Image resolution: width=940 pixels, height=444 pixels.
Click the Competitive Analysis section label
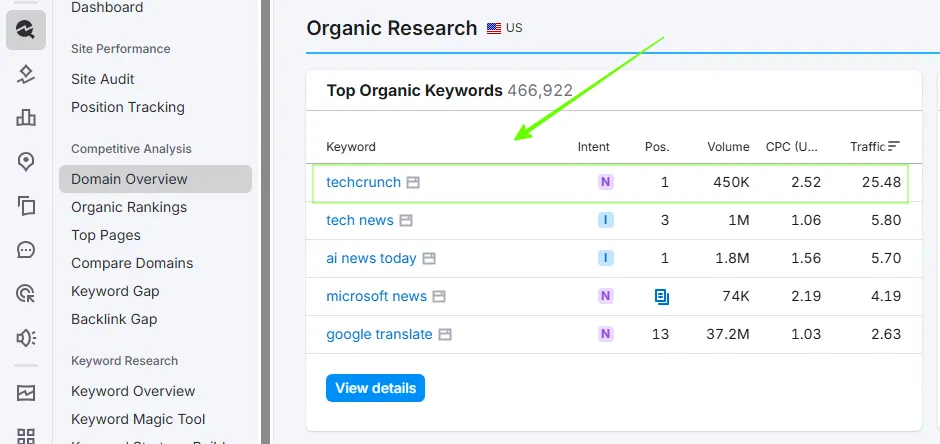[x=131, y=149]
